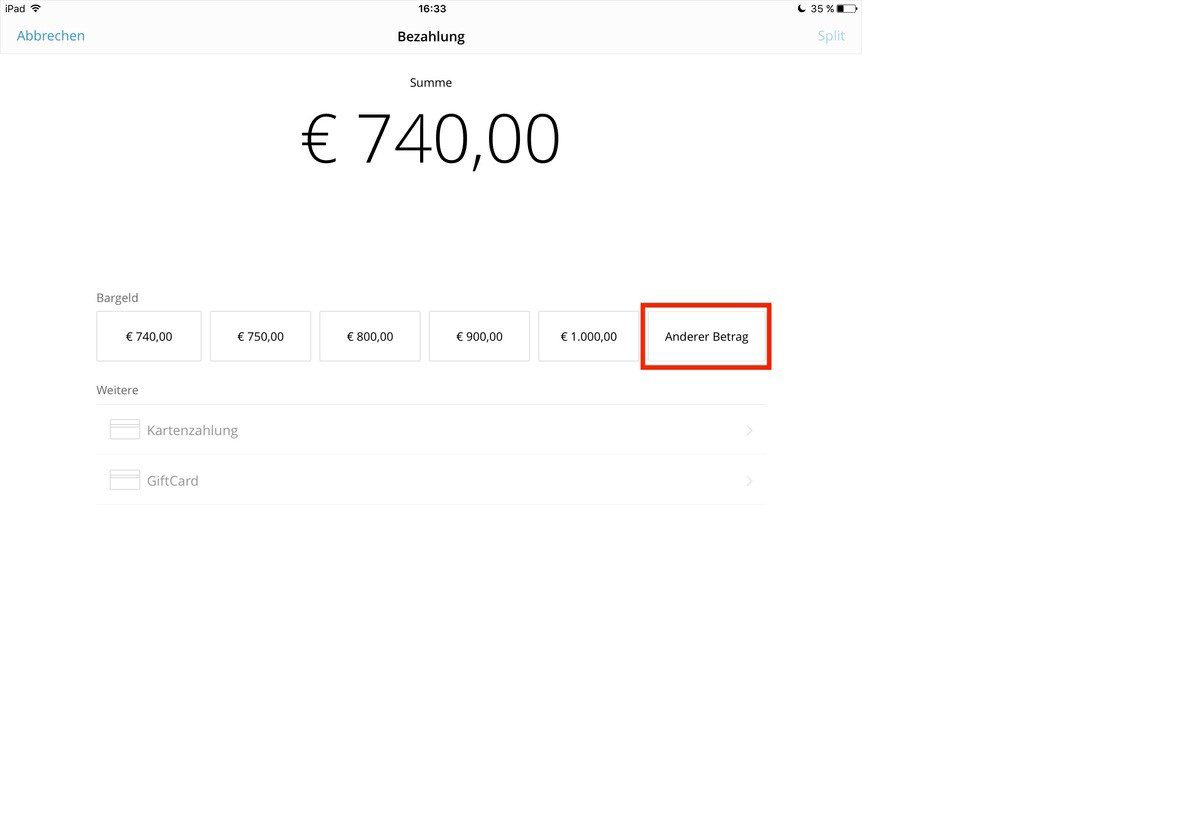Expand the GiftCard chevron arrow
1180x831 pixels.
click(x=749, y=481)
